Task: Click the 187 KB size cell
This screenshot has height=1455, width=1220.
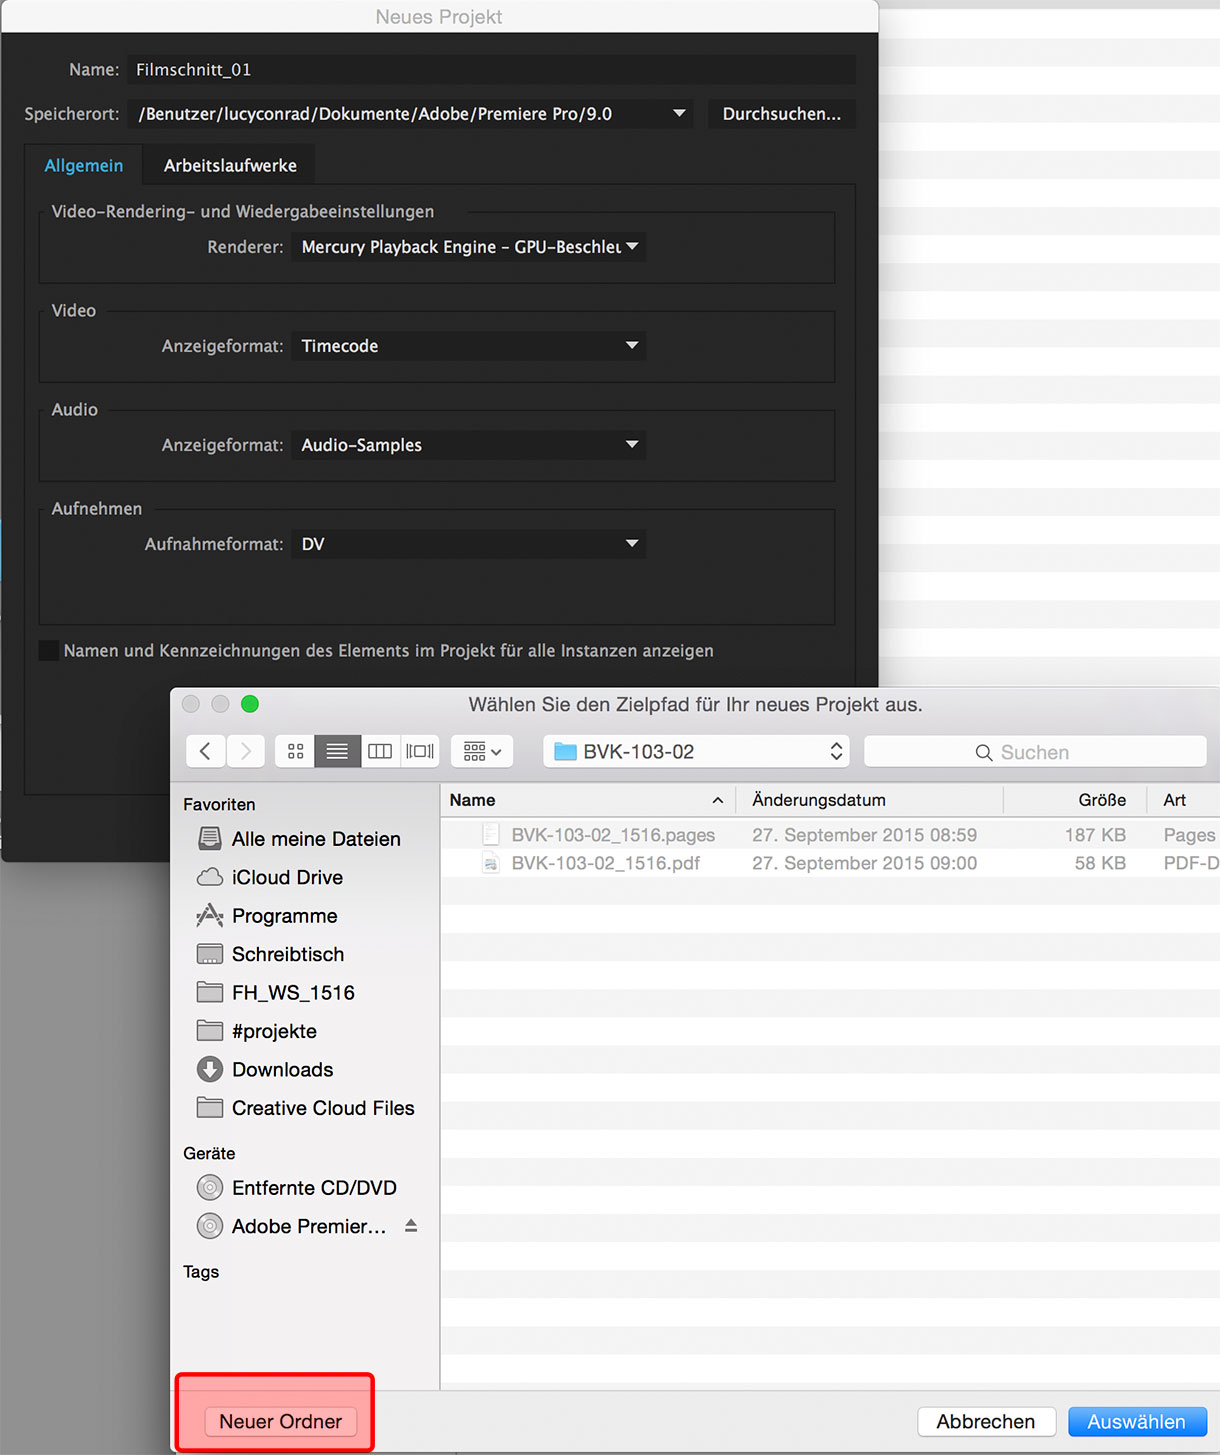Action: pyautogui.click(x=1095, y=835)
